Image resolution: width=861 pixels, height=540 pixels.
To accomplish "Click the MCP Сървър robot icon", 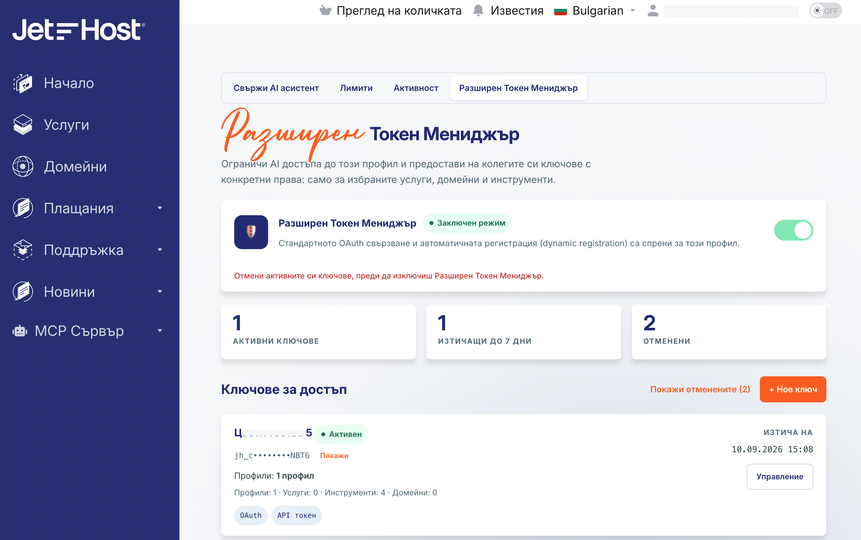I will (x=20, y=331).
